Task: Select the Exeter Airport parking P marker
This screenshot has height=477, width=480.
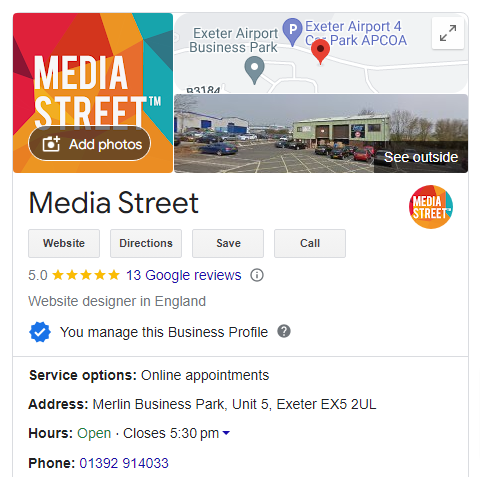Action: (x=292, y=32)
